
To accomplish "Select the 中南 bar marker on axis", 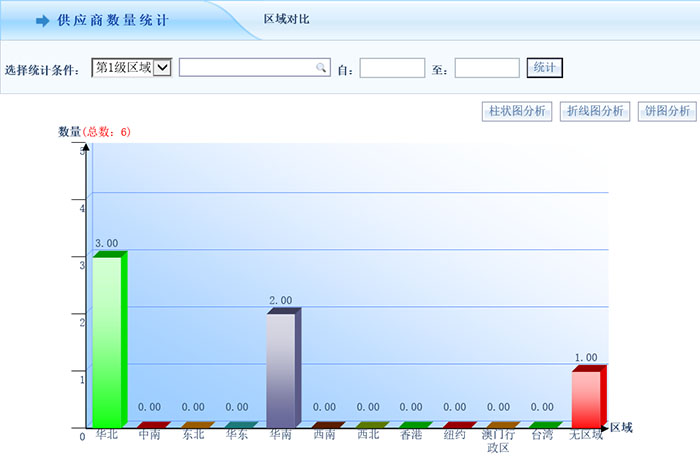I will coord(150,425).
